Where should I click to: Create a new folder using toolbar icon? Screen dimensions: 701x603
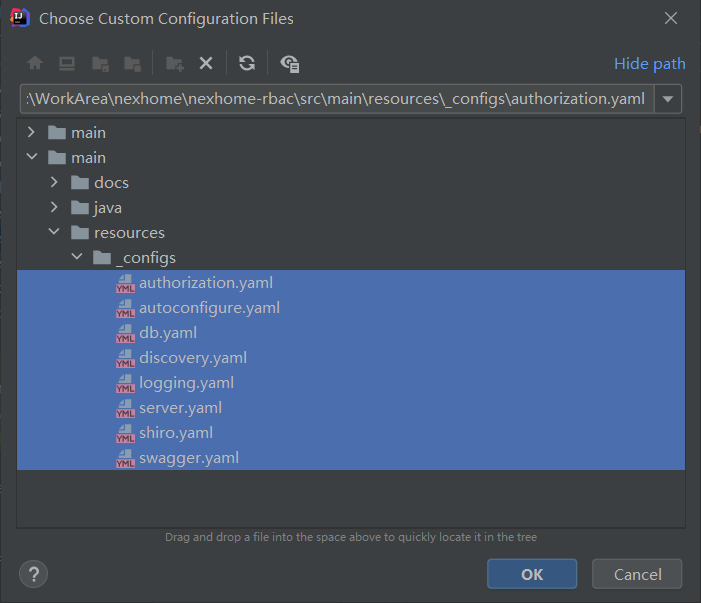(x=174, y=64)
